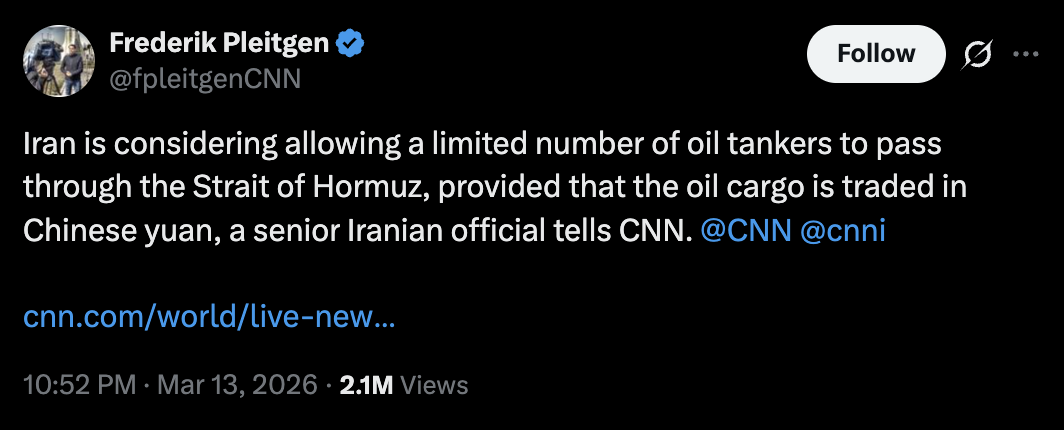Click the blue verified checkmark badge
Image resolution: width=1064 pixels, height=430 pixels.
351,43
